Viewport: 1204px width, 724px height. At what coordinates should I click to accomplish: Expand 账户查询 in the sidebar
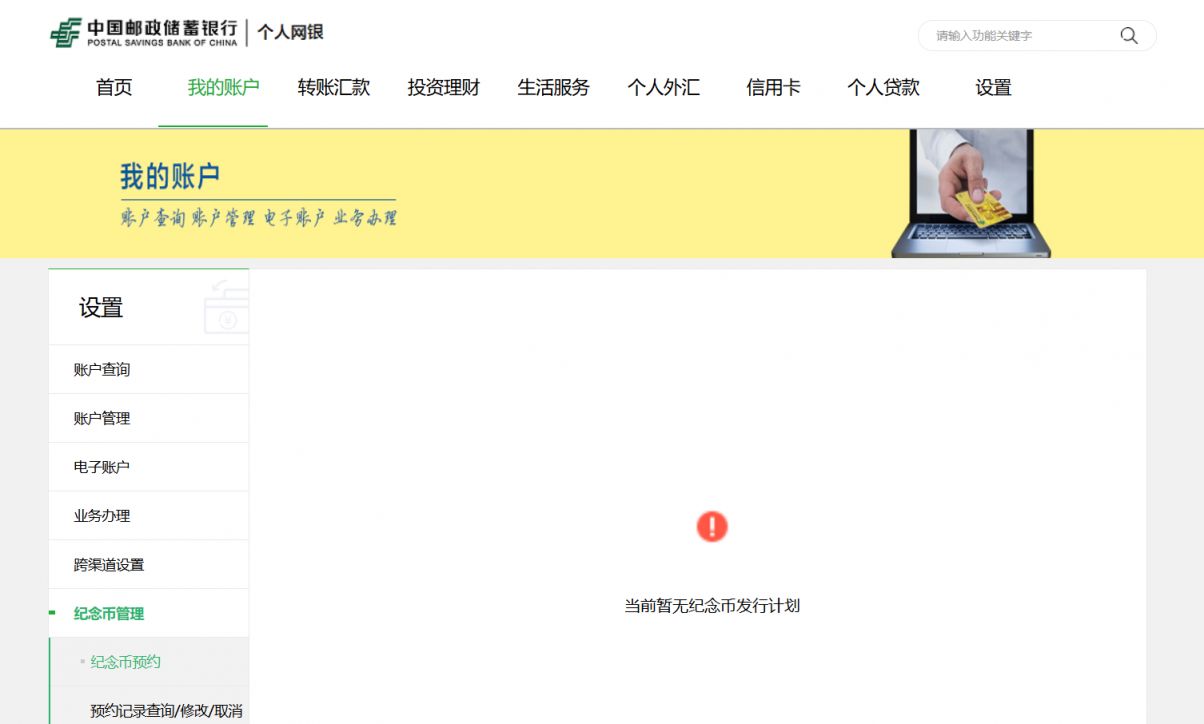149,369
